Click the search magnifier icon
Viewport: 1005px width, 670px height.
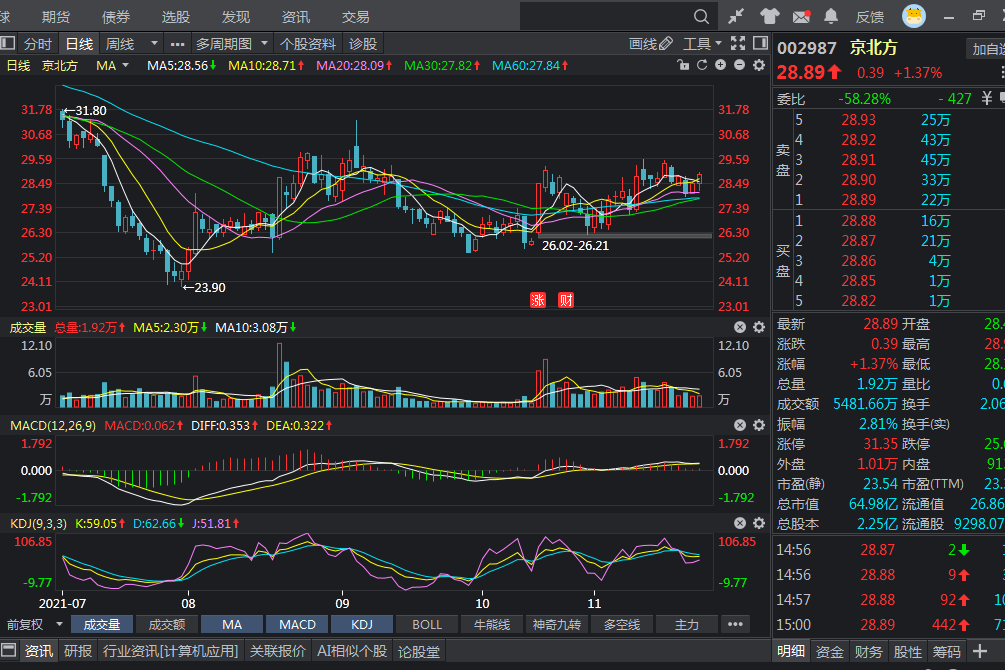[701, 16]
